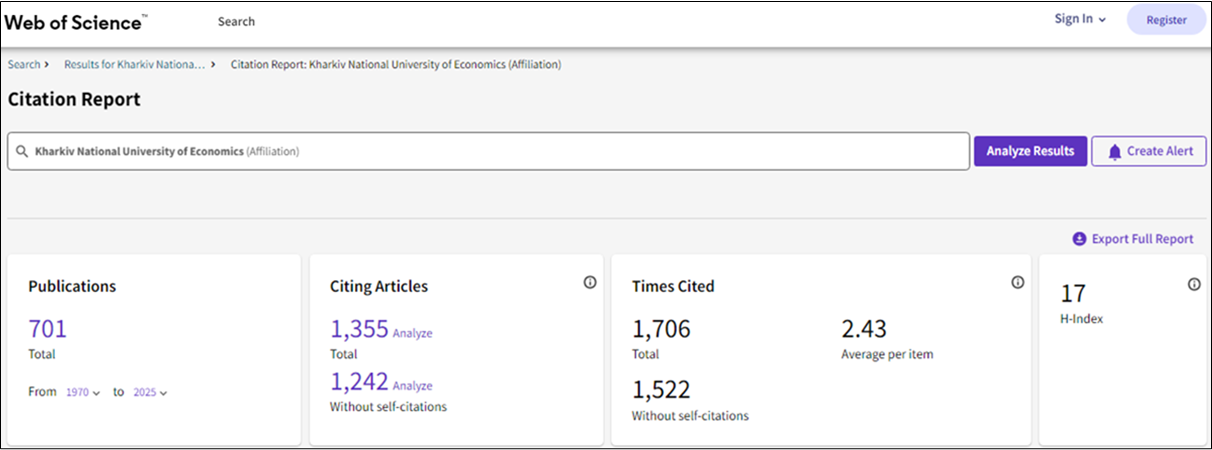Open Results for Kharkiv Nationa… breadcrumb
The height and width of the screenshot is (450, 1212).
135,64
